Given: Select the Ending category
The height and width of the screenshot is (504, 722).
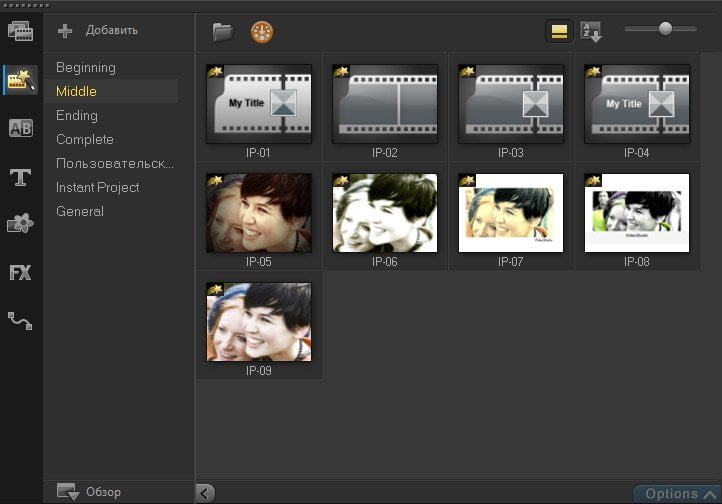Looking at the screenshot, I should click(x=76, y=116).
